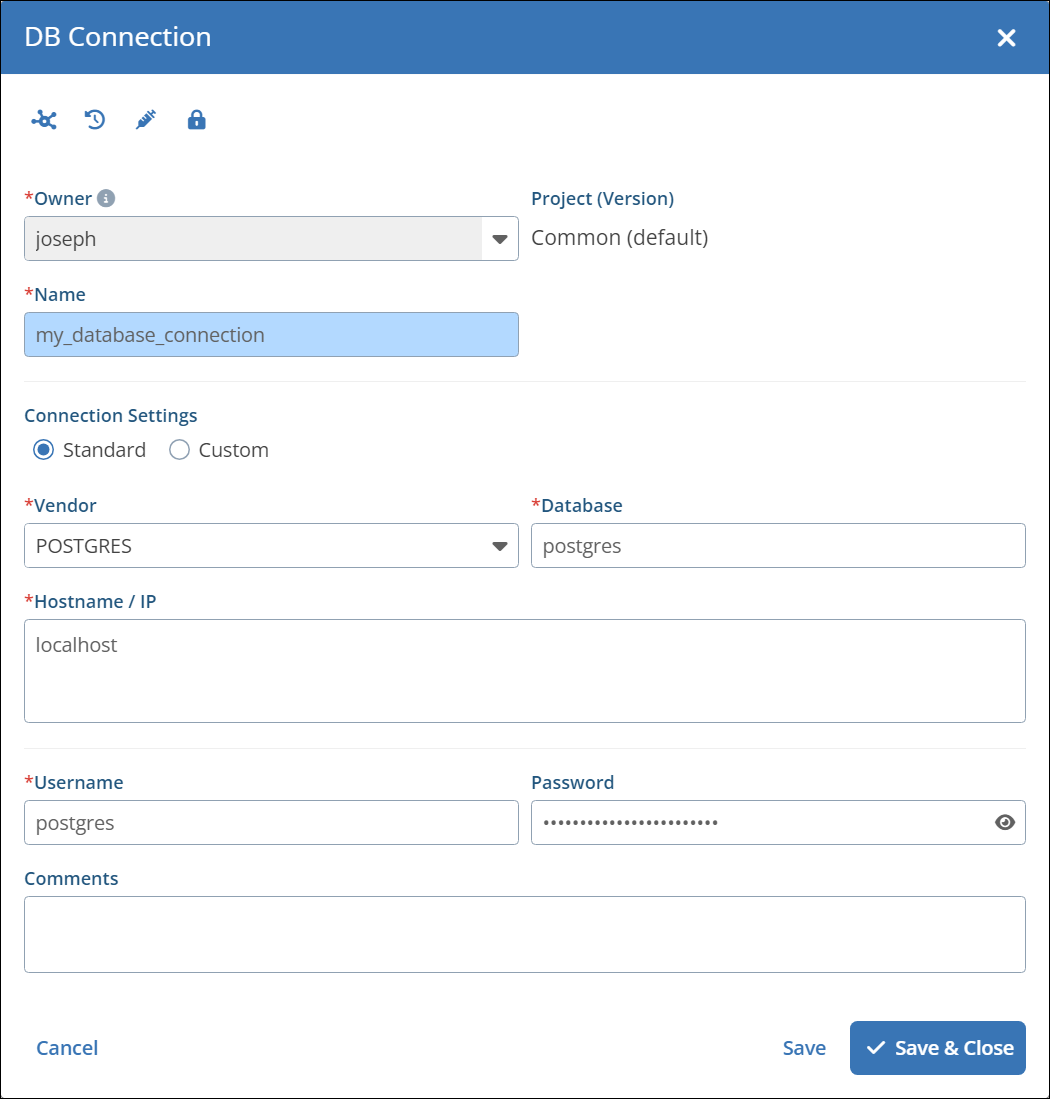Focus the Database text field

pos(777,546)
